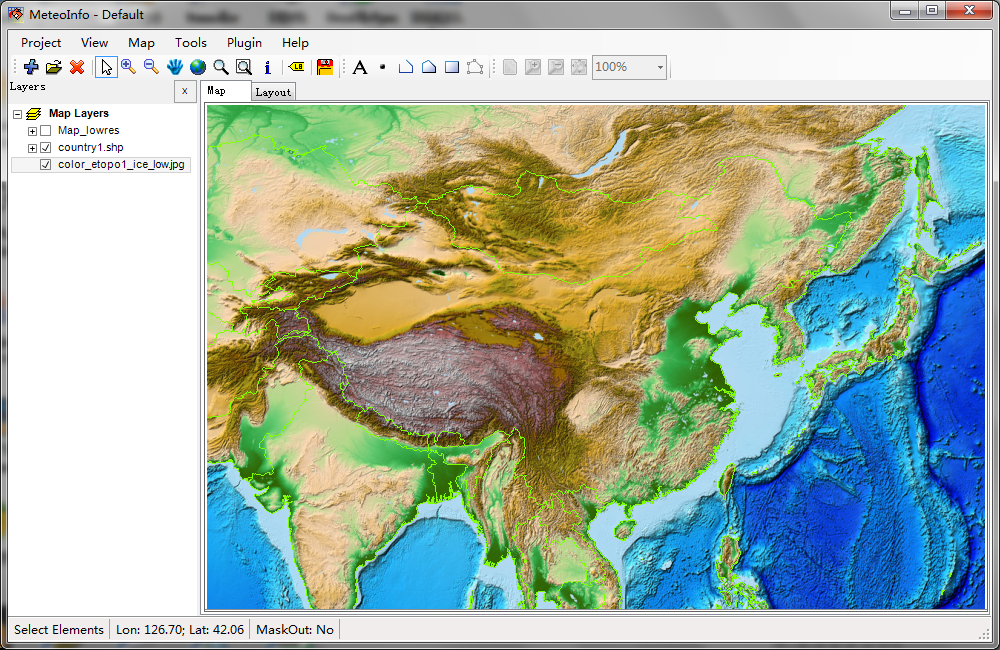Select the color_etopo1_ice_low.jpg layer name
This screenshot has height=650, width=1000.
tap(121, 165)
